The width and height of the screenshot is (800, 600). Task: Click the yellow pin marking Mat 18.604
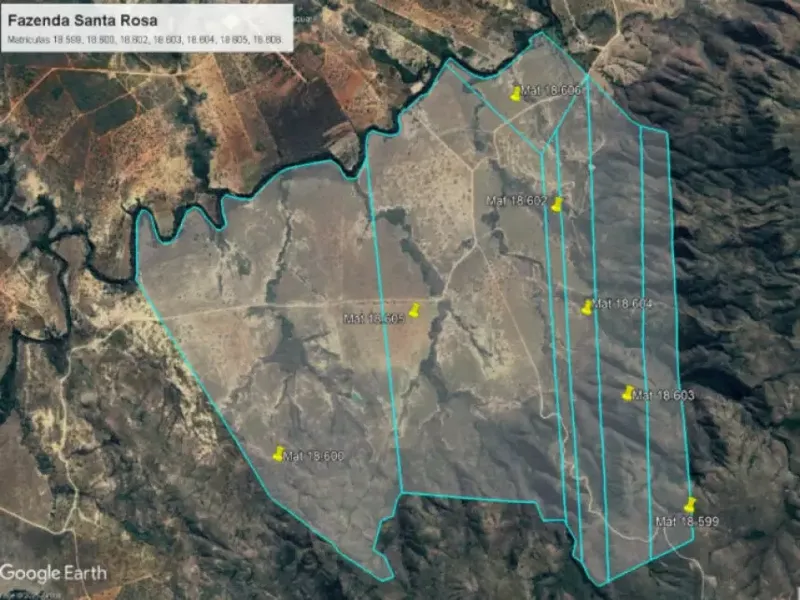(587, 307)
